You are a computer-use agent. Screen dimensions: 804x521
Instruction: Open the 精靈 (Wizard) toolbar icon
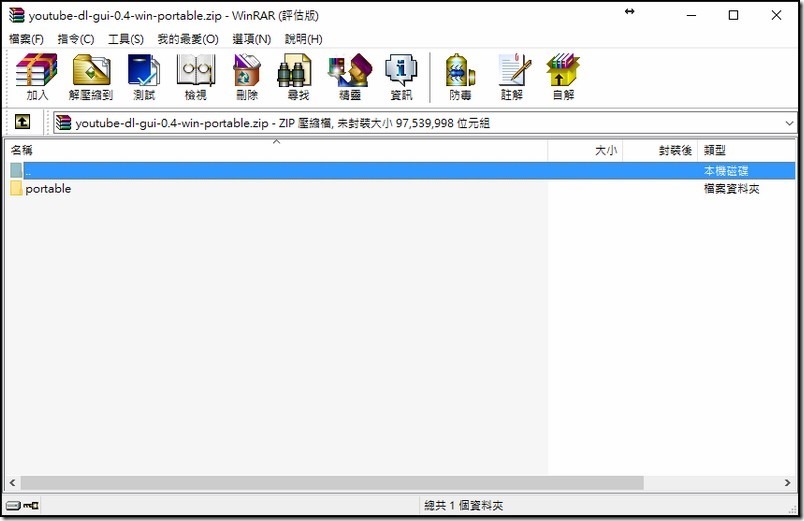pos(350,70)
